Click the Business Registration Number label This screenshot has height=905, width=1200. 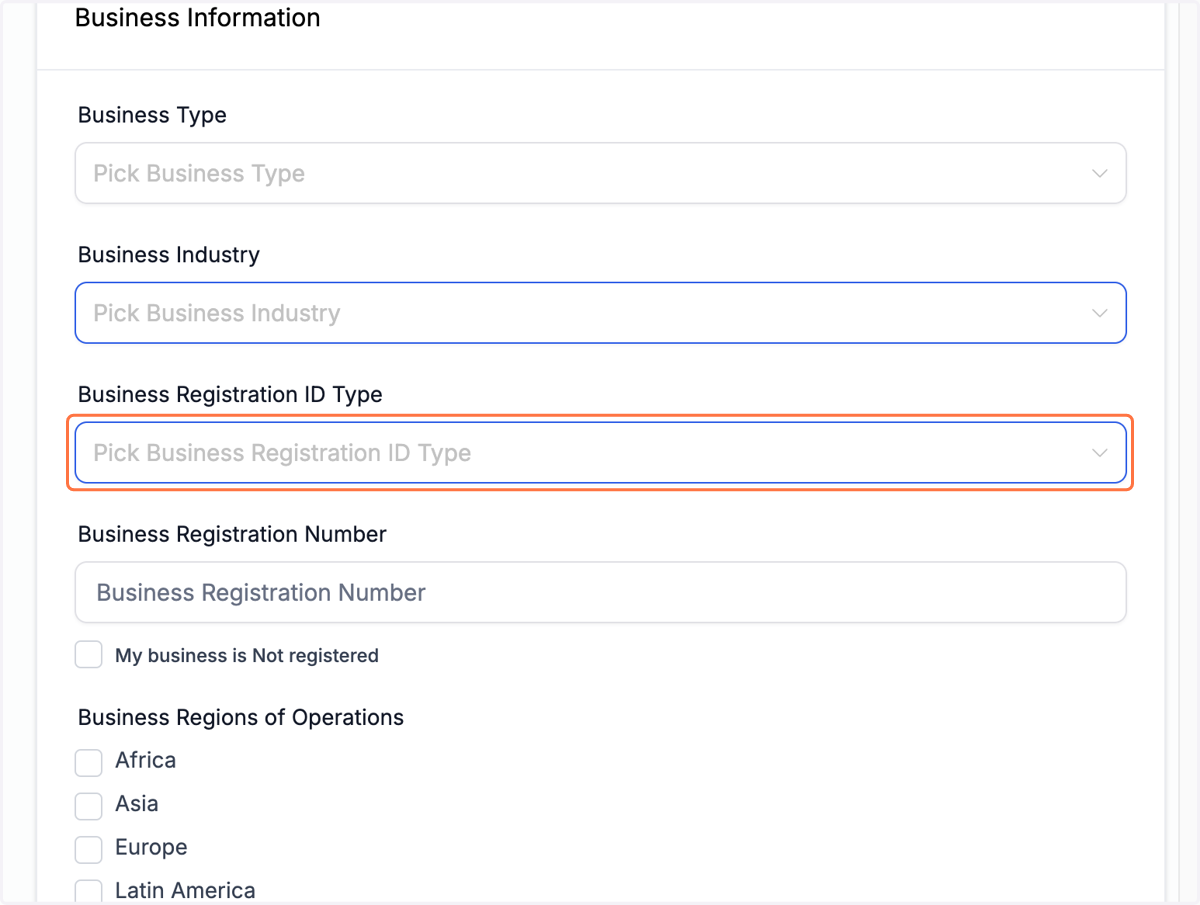232,535
